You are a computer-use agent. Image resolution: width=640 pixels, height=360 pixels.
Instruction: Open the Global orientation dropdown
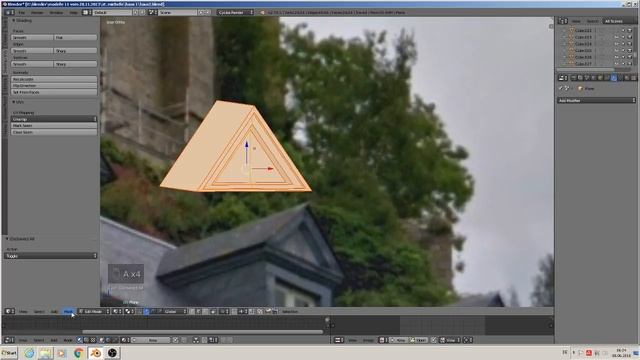pos(176,311)
